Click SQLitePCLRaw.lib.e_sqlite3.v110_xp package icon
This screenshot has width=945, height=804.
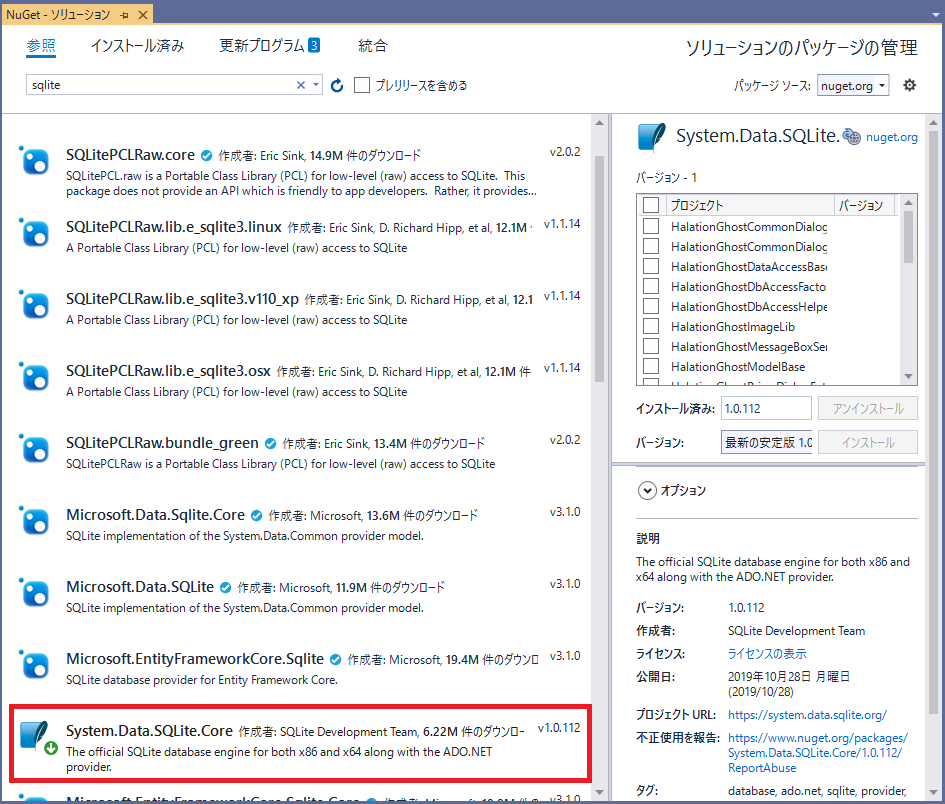(x=34, y=305)
